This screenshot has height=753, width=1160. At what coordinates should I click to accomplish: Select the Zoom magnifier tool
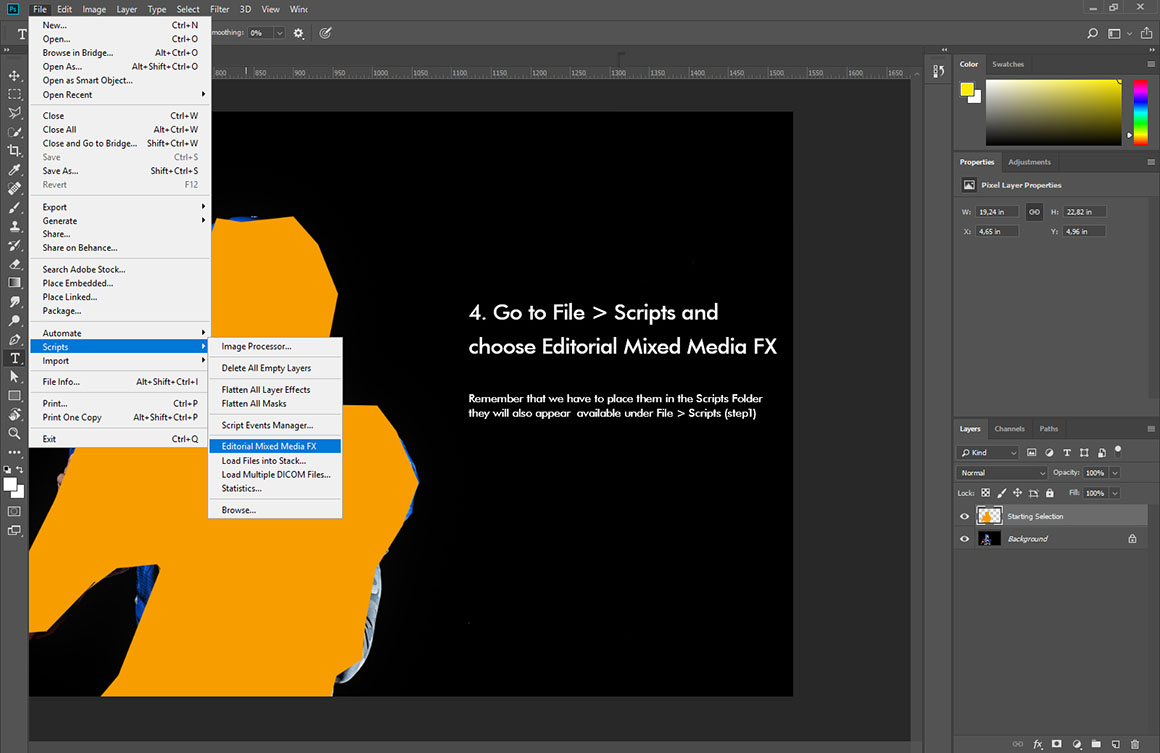14,433
